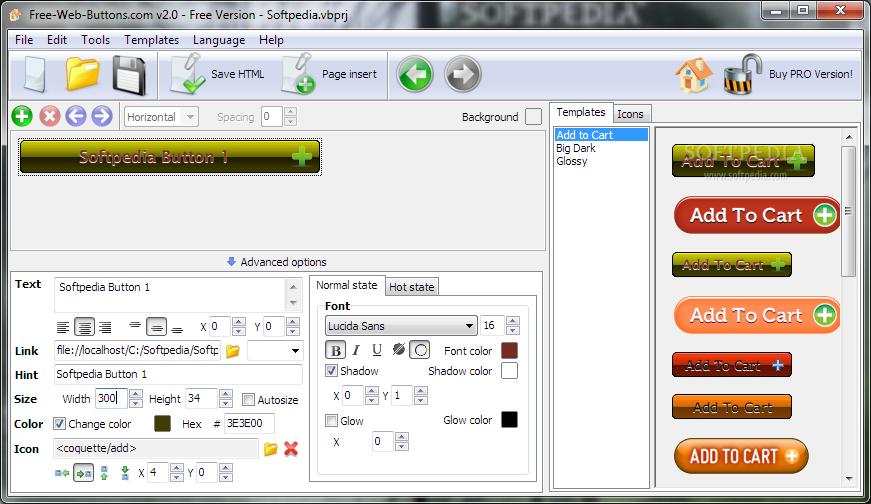Collapse the Advanced options section
871x504 pixels.
(x=277, y=262)
